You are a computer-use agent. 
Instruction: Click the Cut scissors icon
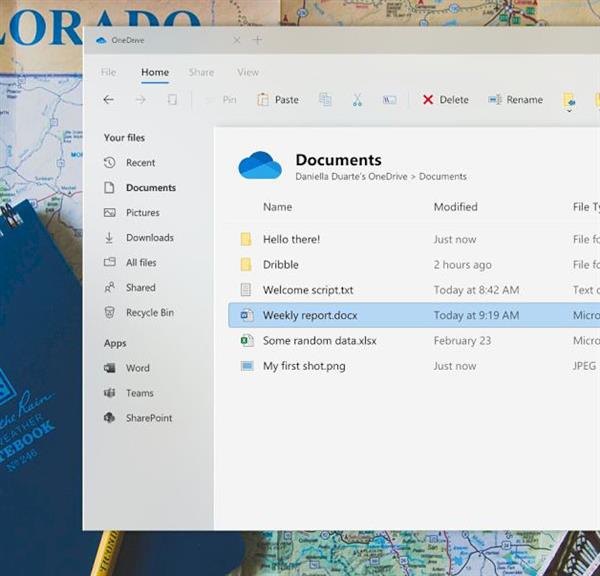[x=357, y=100]
